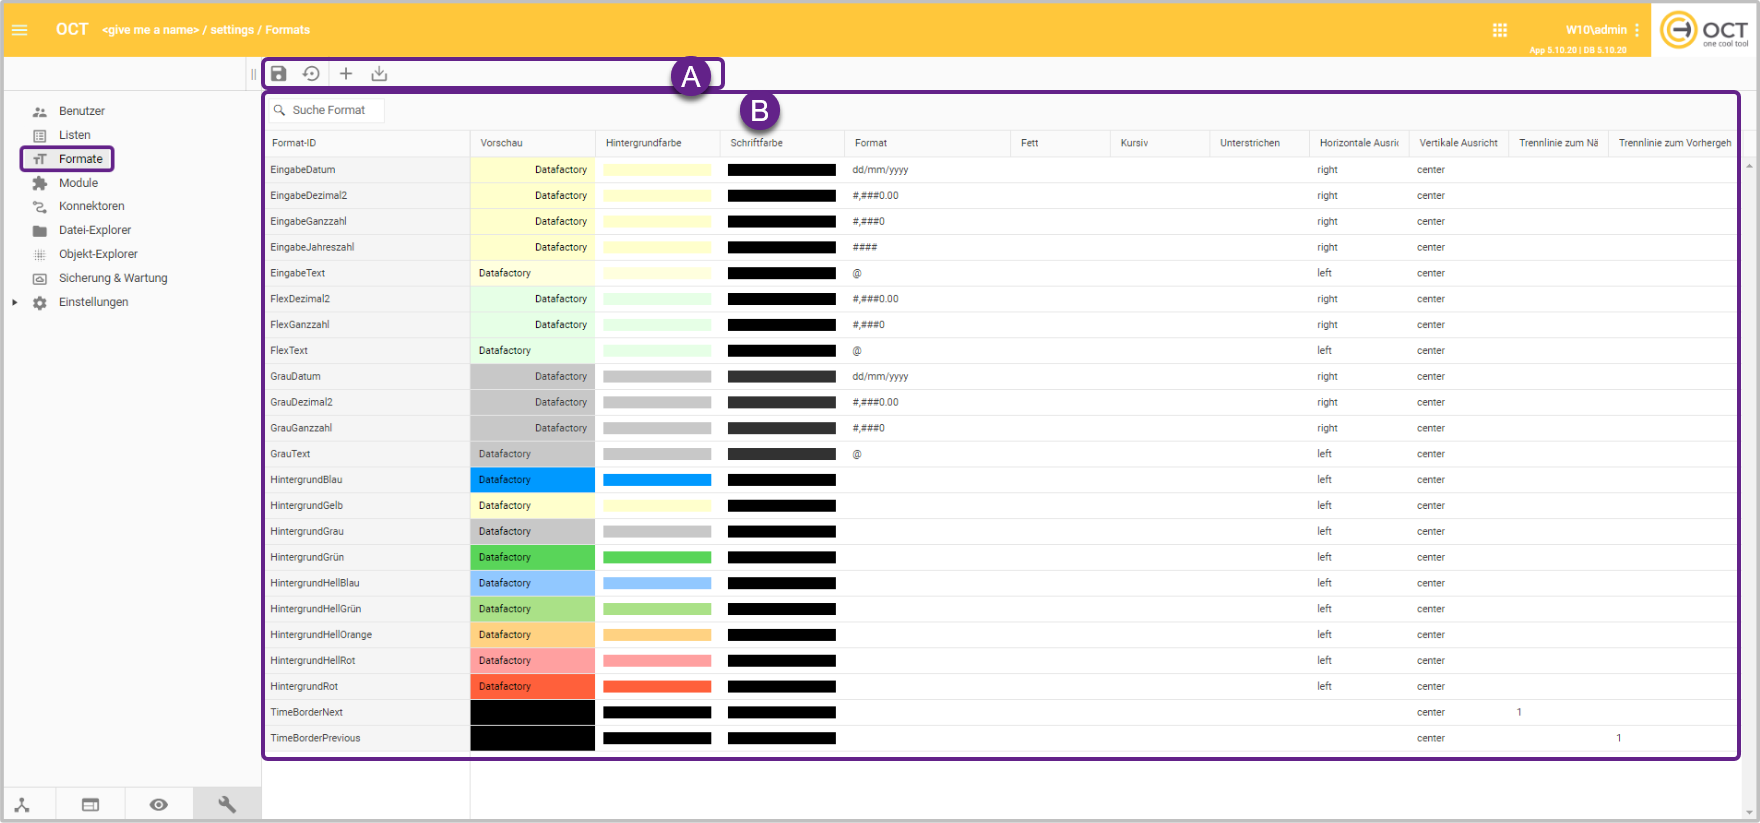
Task: Select the EingabeDatum format row
Action: click(x=303, y=170)
